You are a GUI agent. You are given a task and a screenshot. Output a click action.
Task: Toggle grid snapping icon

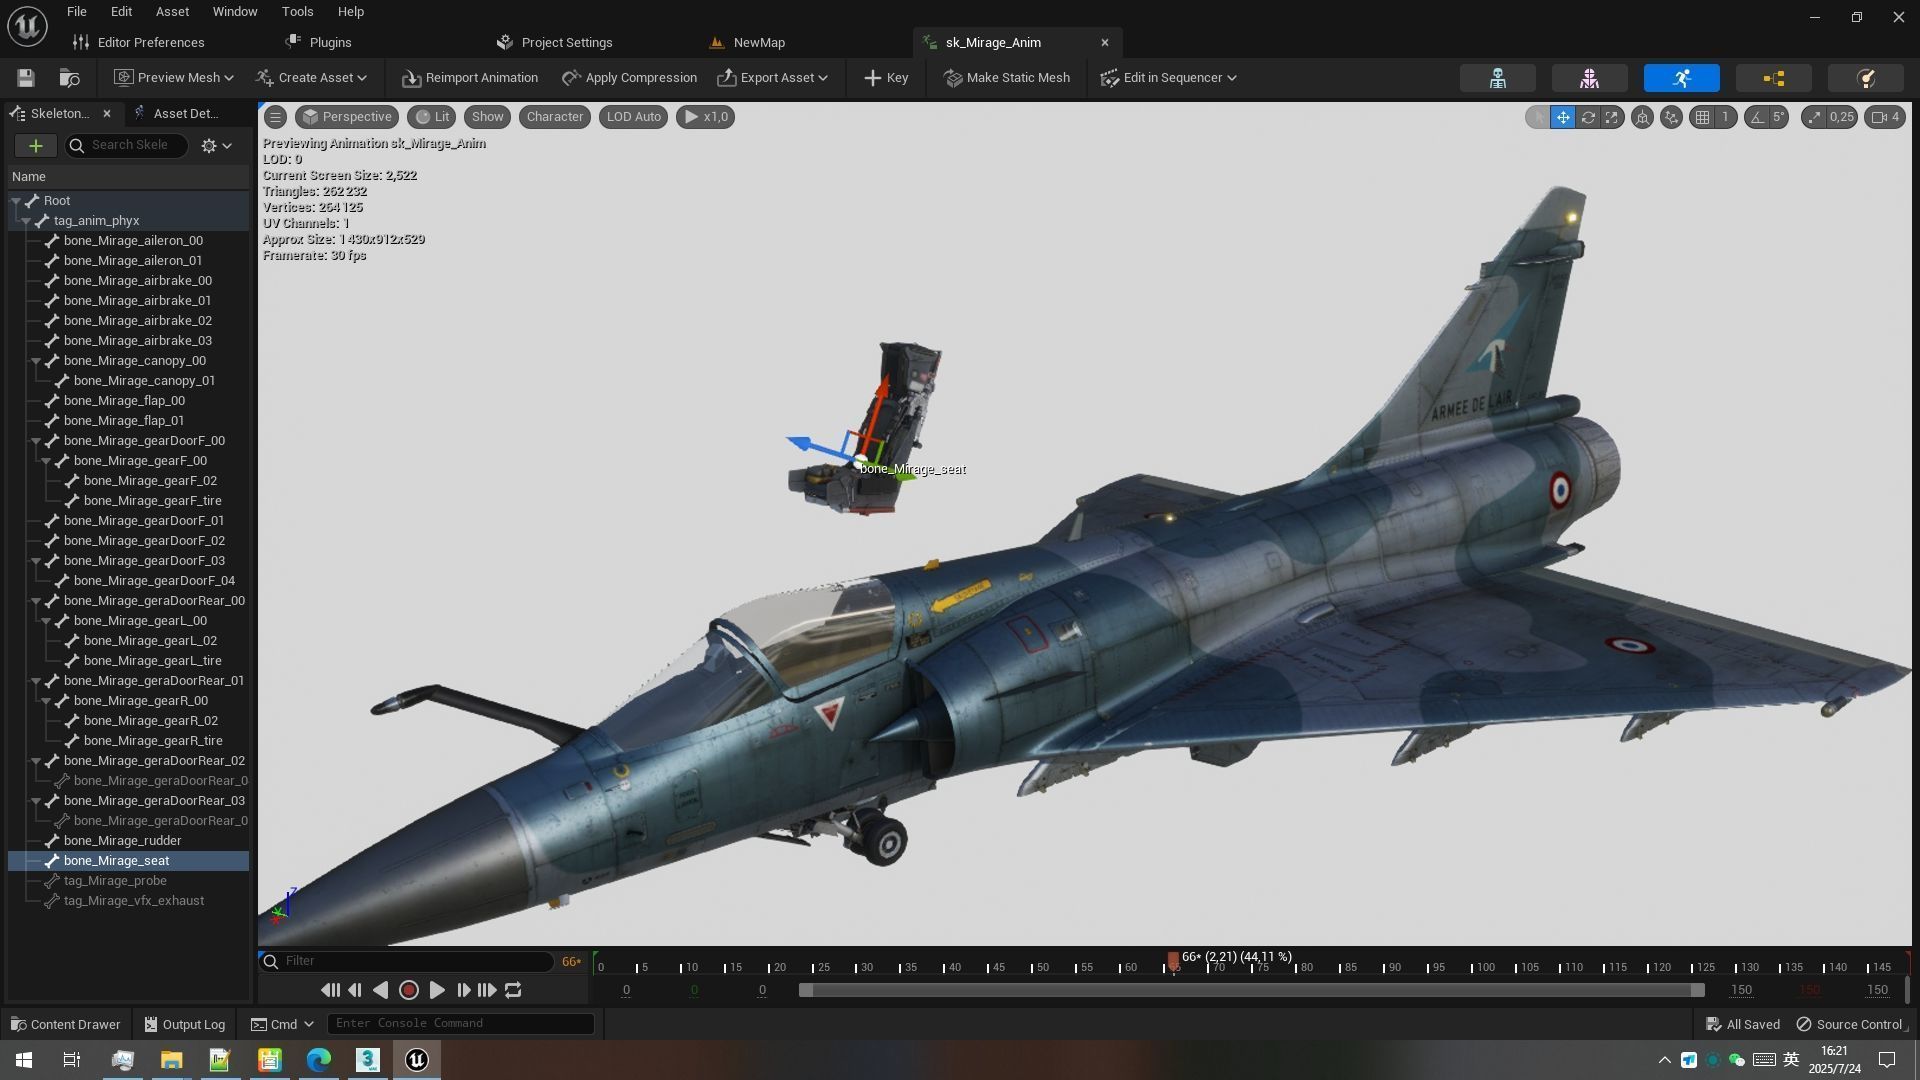(1702, 117)
